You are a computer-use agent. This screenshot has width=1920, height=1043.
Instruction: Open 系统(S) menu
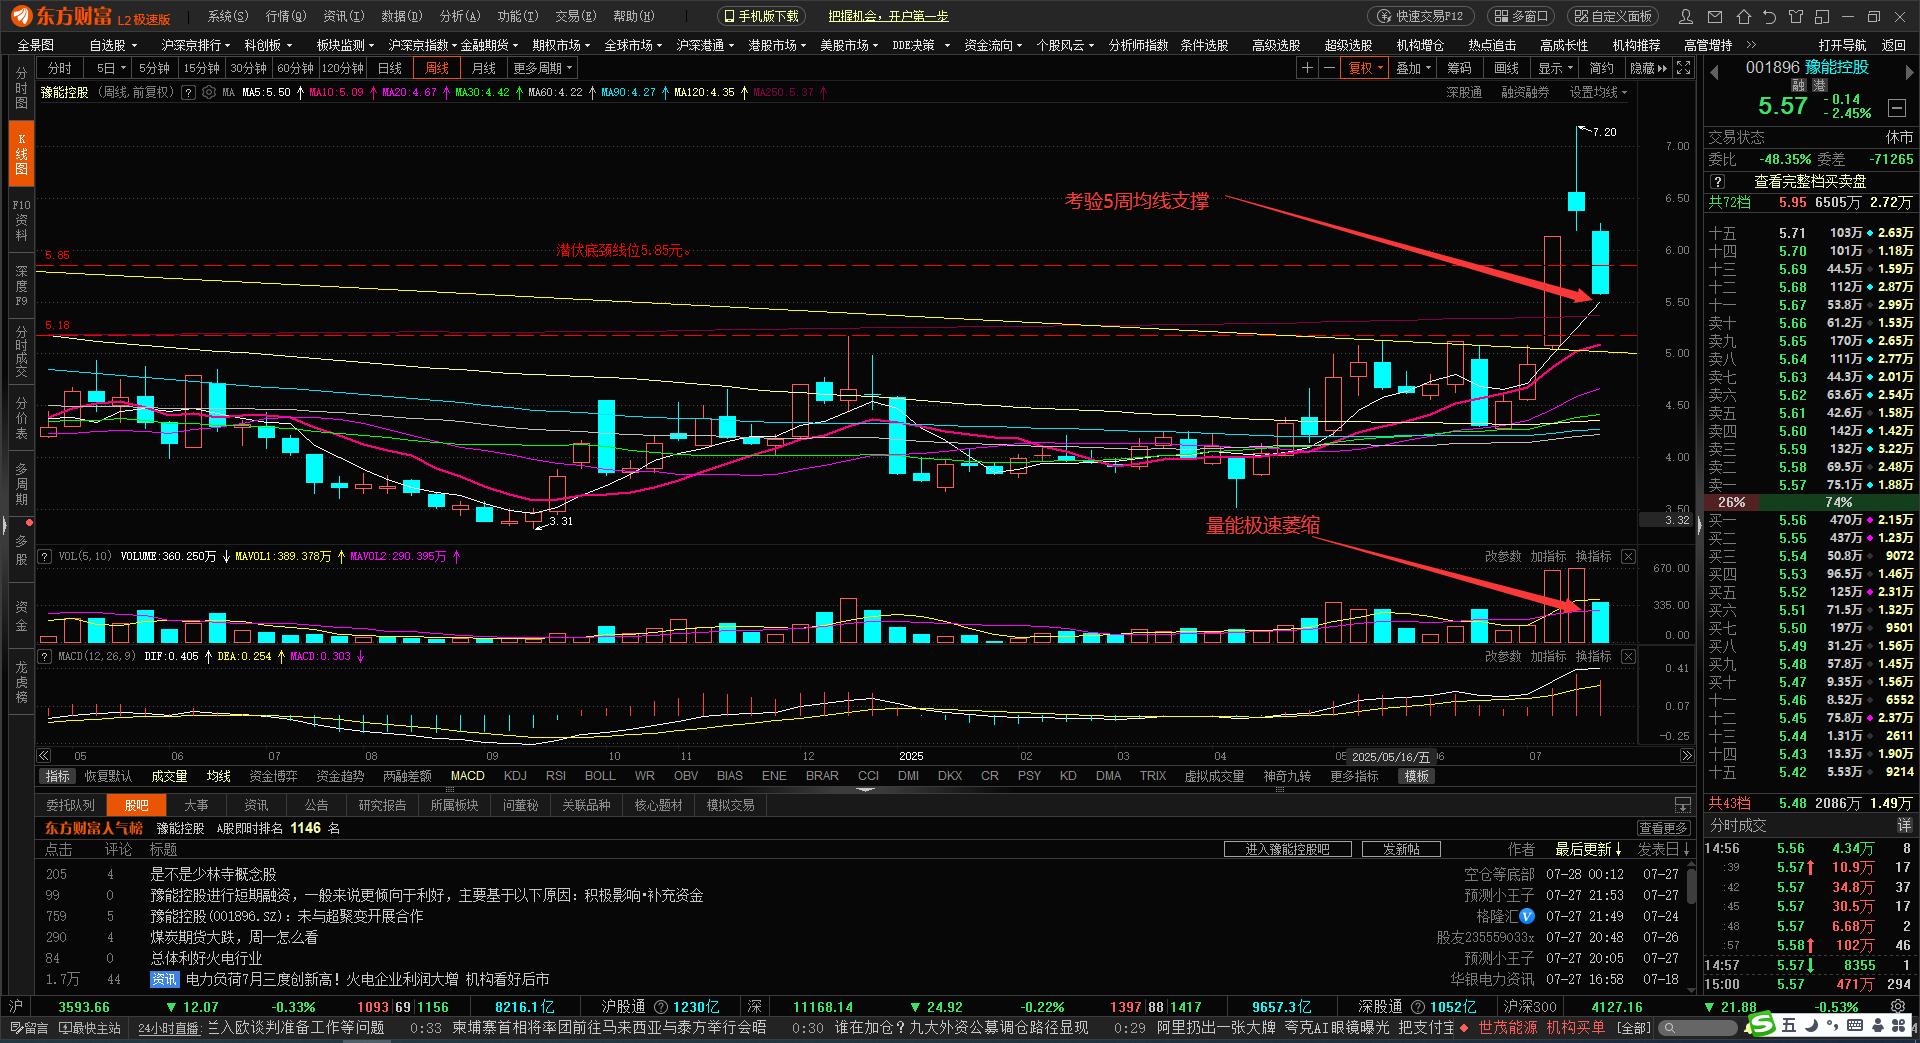coord(228,16)
